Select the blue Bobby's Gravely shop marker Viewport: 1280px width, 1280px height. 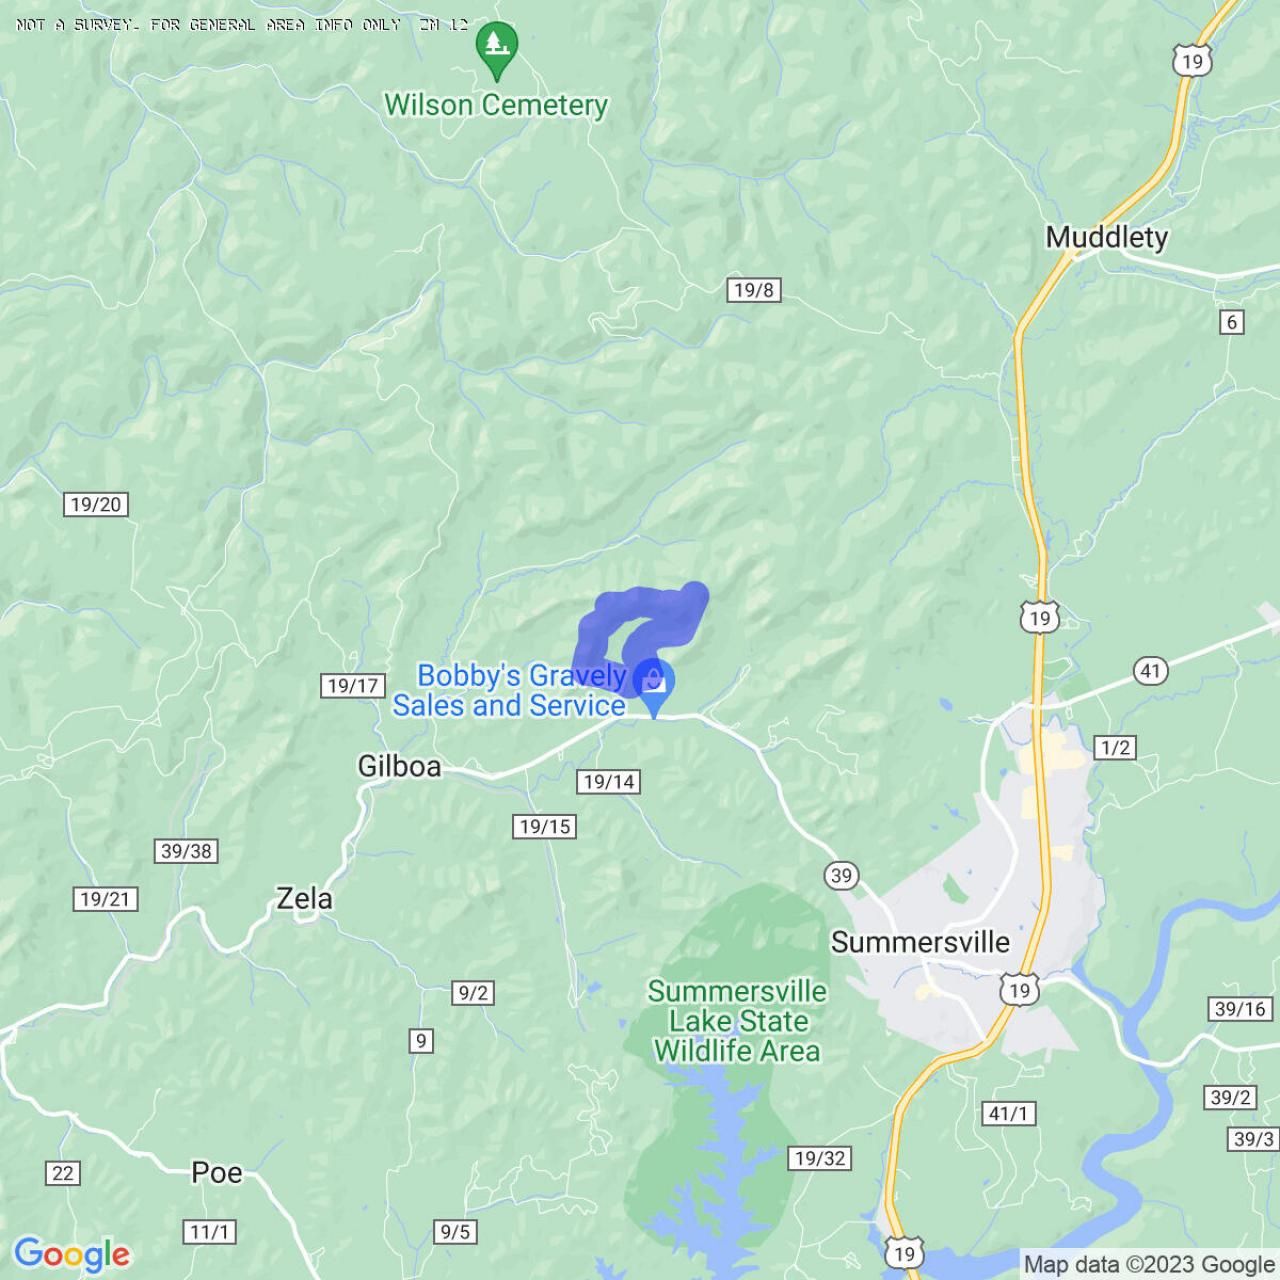(x=654, y=687)
